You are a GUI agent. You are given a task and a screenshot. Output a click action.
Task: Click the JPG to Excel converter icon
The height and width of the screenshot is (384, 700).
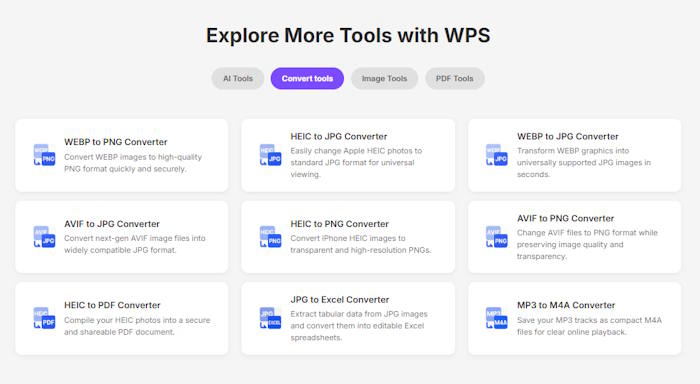click(271, 318)
